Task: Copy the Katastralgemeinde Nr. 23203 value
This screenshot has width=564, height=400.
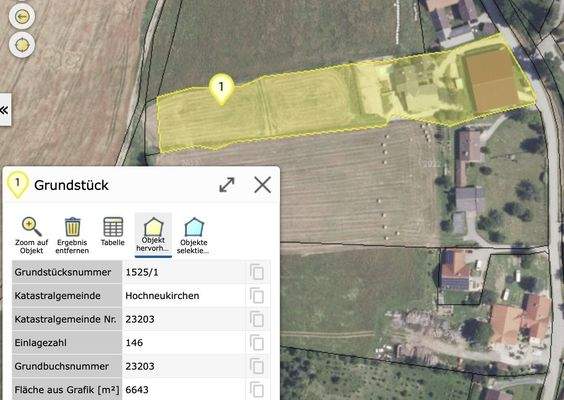Action: (x=256, y=319)
